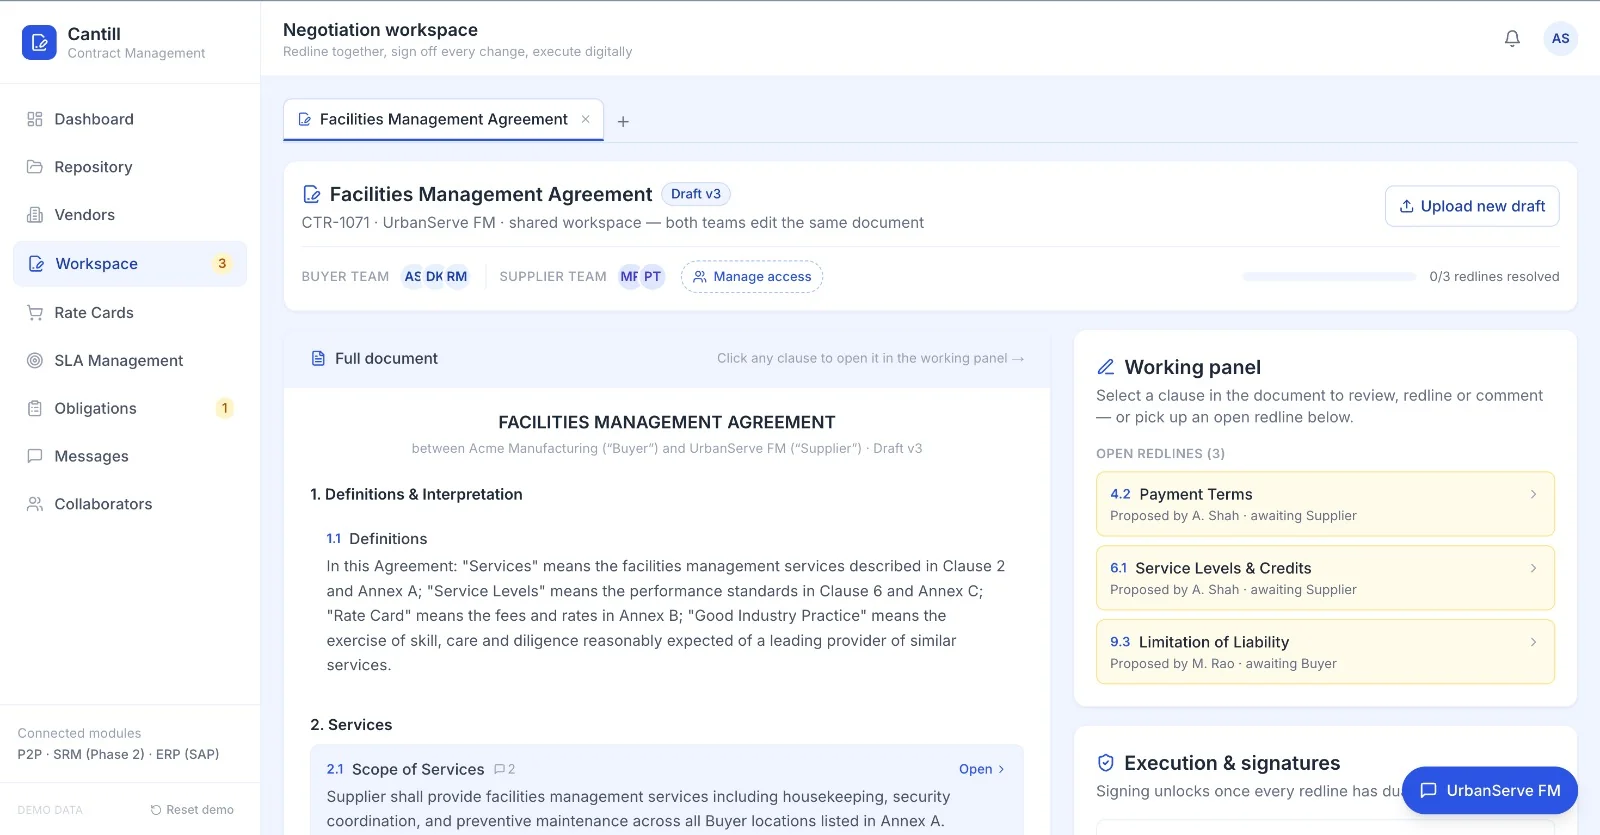Click the AS buyer team avatar
This screenshot has height=835, width=1600.
tap(412, 277)
